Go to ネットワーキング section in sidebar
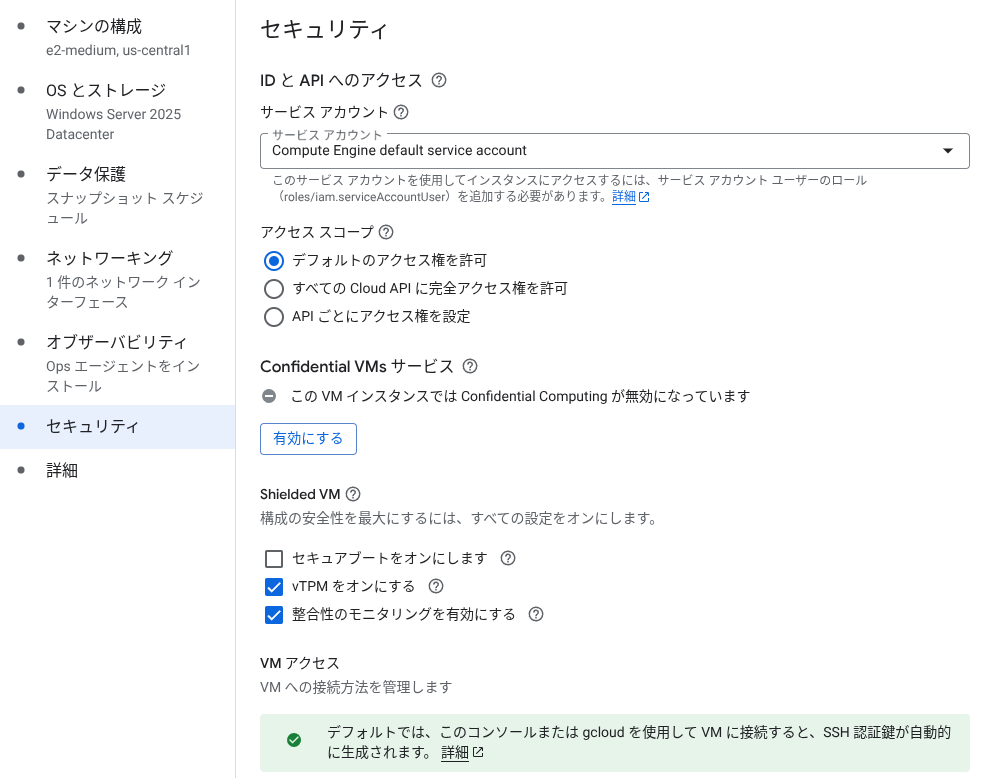 pyautogui.click(x=117, y=279)
